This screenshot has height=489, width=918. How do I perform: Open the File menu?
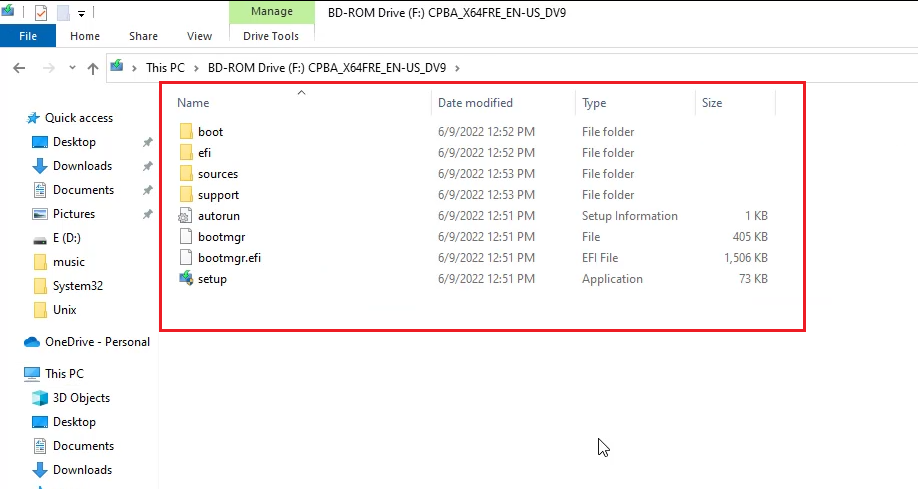28,36
